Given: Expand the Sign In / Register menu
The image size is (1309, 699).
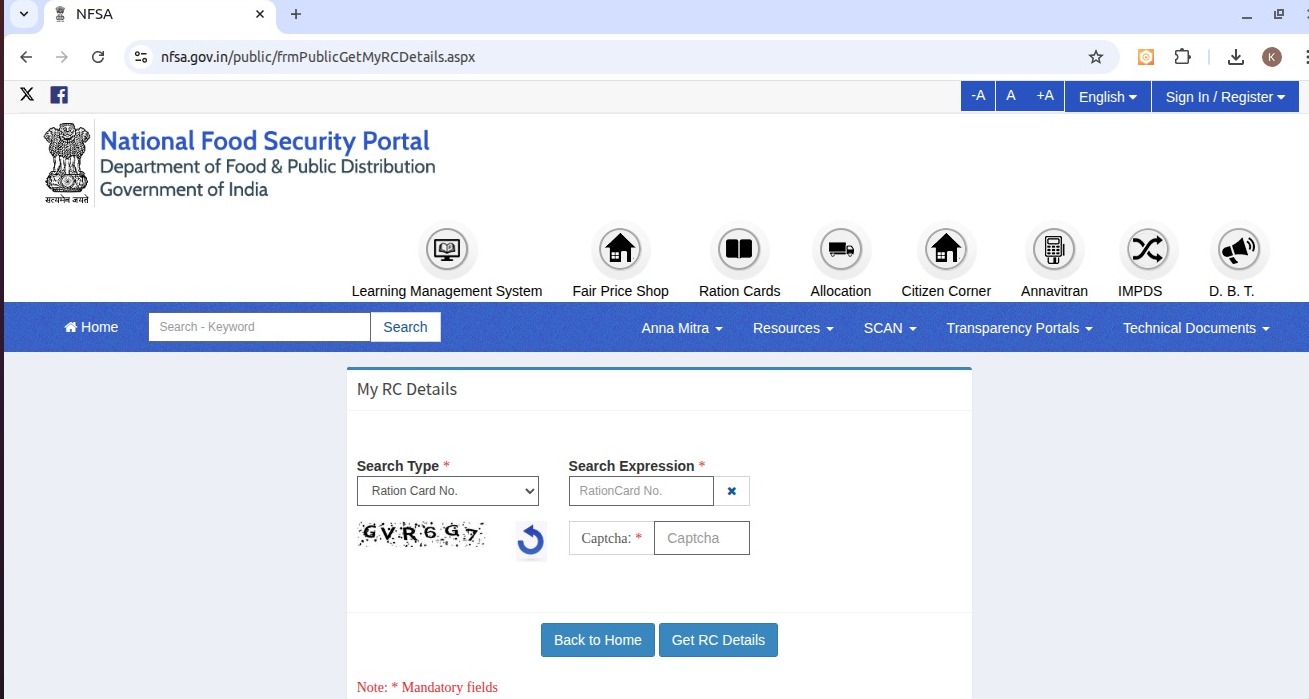Looking at the screenshot, I should [x=1225, y=97].
